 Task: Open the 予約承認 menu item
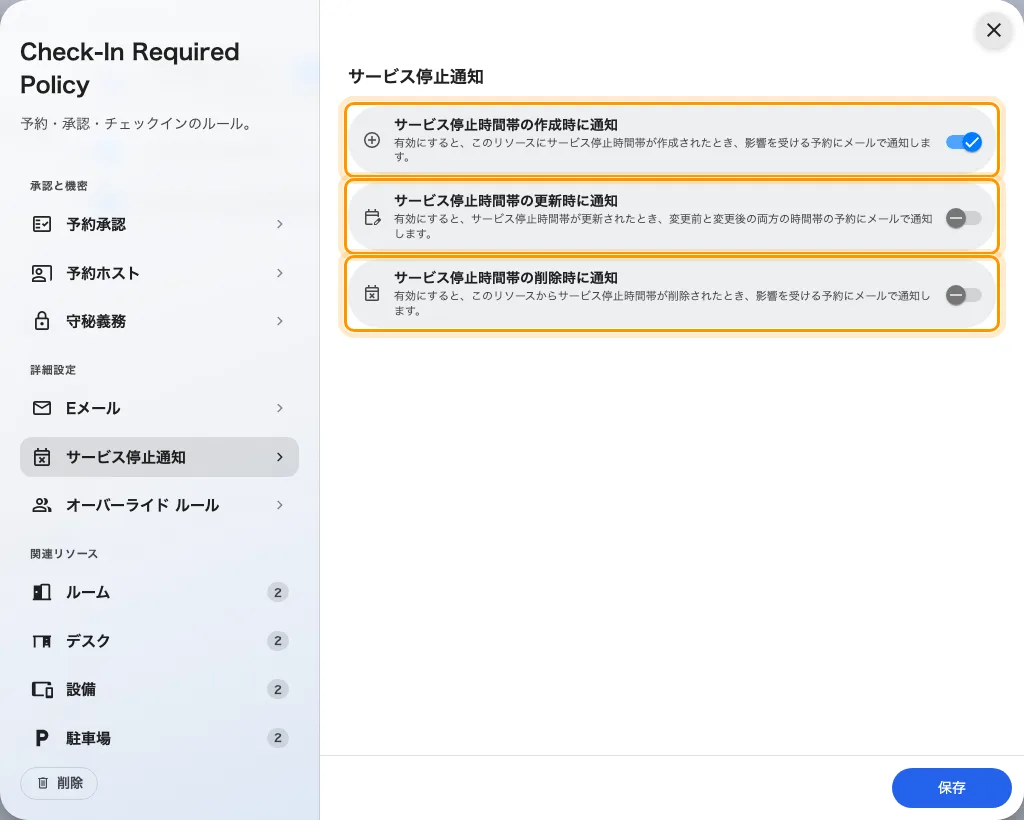point(159,225)
